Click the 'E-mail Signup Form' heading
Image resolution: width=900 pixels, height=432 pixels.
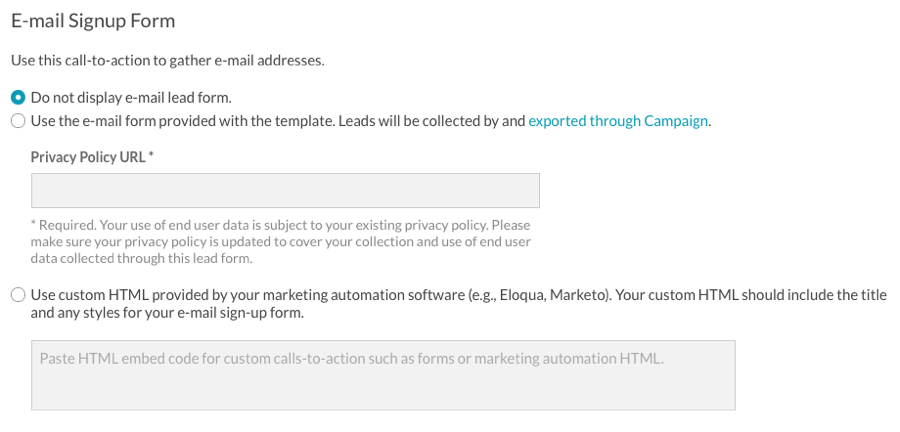click(93, 21)
